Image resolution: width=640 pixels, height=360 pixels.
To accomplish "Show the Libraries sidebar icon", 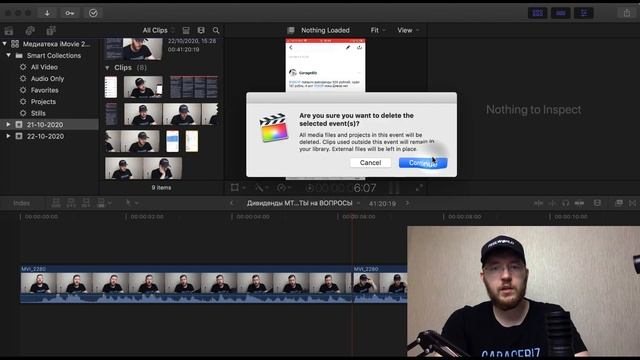I will tap(9, 31).
